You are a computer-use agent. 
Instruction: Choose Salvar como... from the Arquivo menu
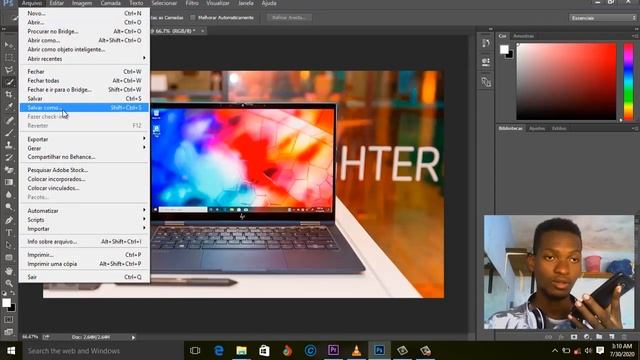pos(85,107)
